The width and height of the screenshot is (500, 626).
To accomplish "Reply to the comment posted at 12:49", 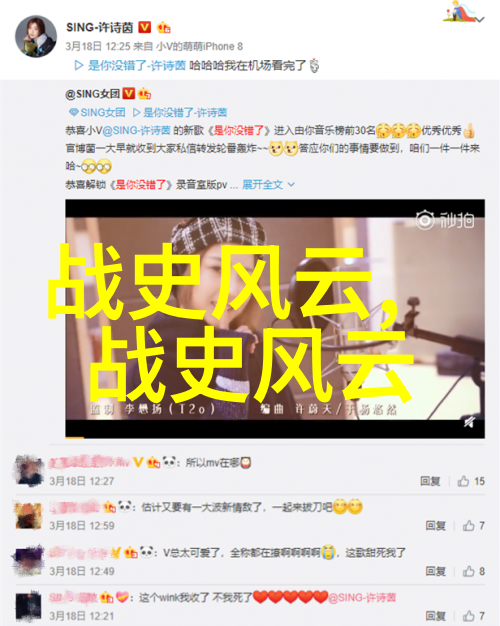I will coord(435,571).
